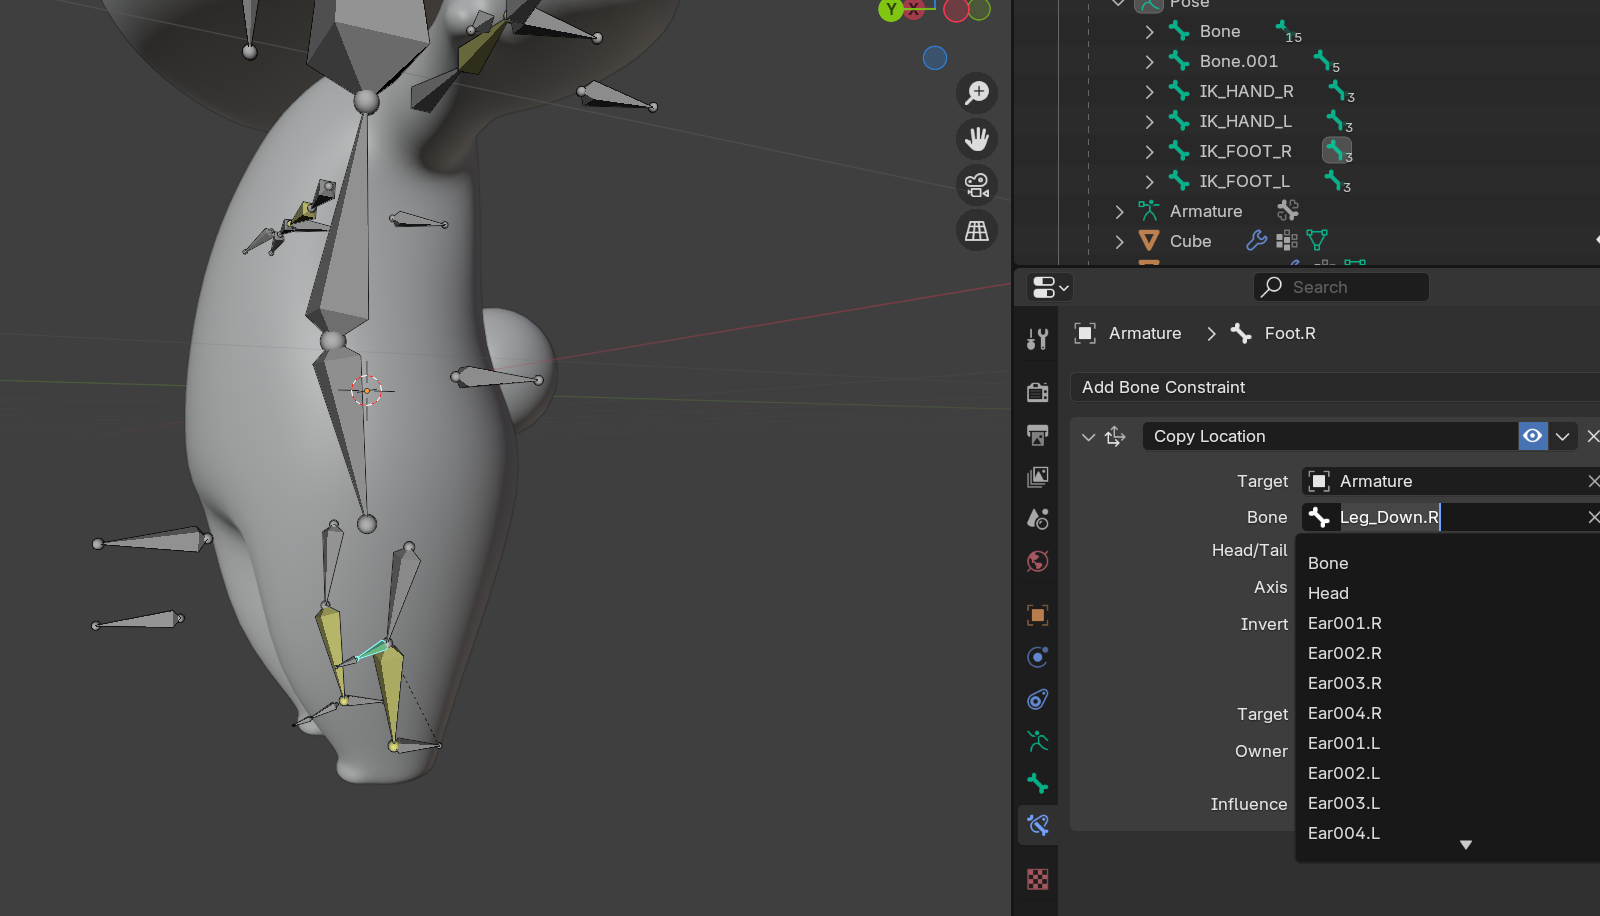Select IK_FOOT_L bone in outliner
Image resolution: width=1600 pixels, height=916 pixels.
(x=1244, y=181)
